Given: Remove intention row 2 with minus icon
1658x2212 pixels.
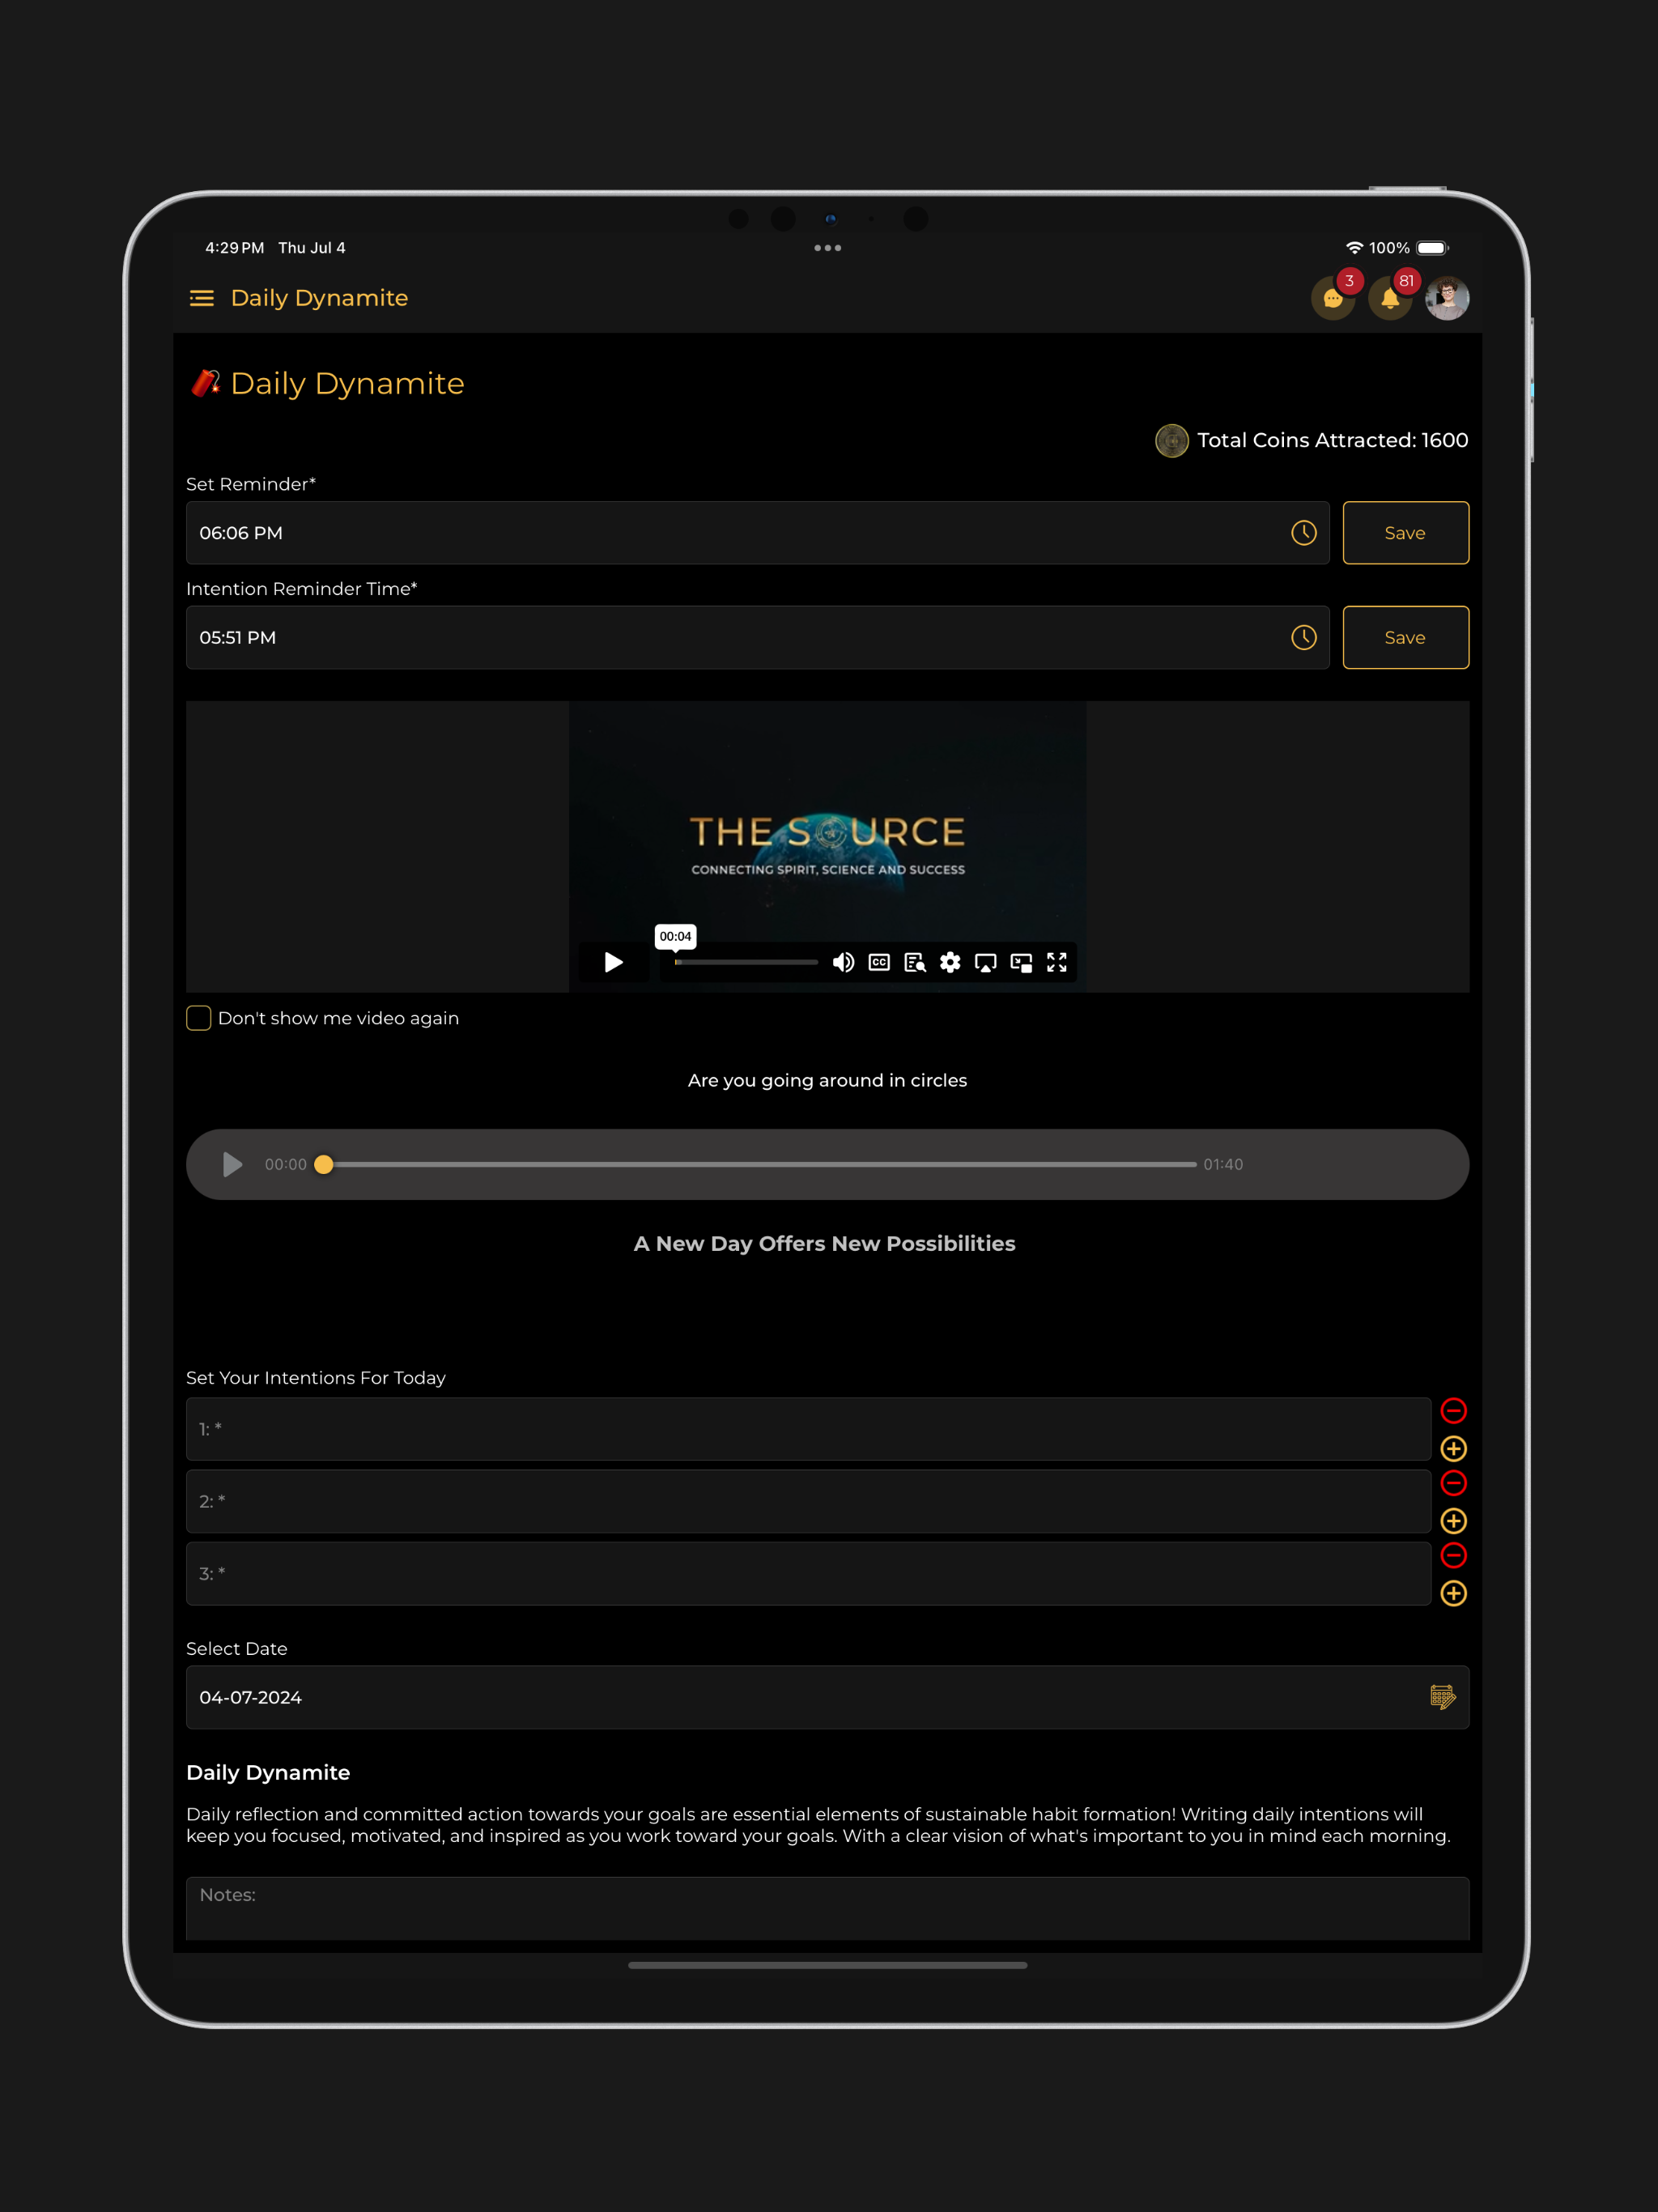Looking at the screenshot, I should click(1454, 1483).
